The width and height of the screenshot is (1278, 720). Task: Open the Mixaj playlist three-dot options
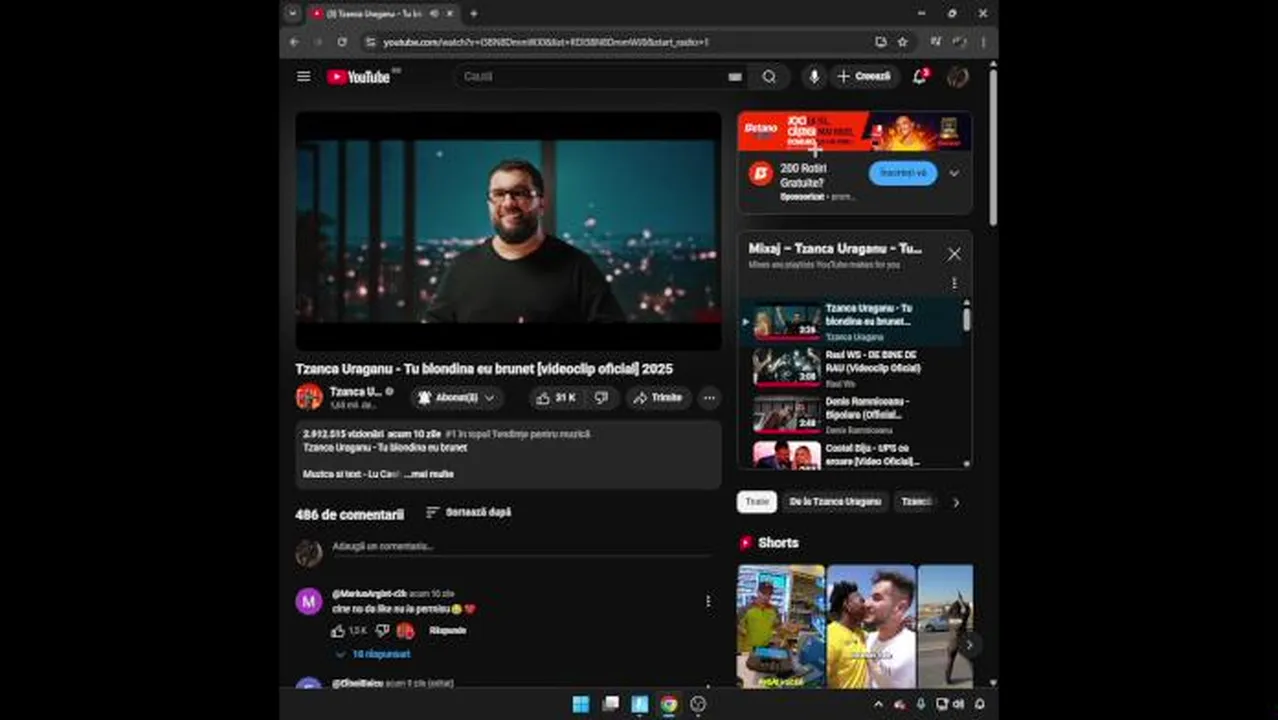click(x=954, y=283)
